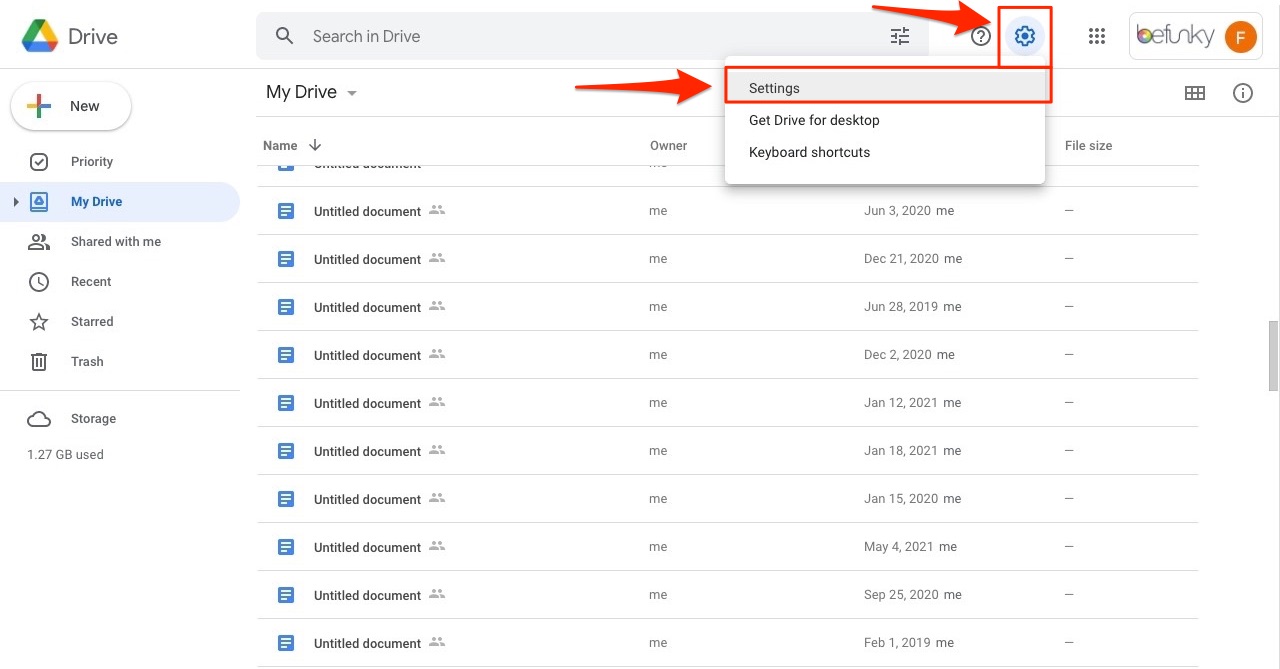Open Priority in the sidebar

pyautogui.click(x=92, y=162)
